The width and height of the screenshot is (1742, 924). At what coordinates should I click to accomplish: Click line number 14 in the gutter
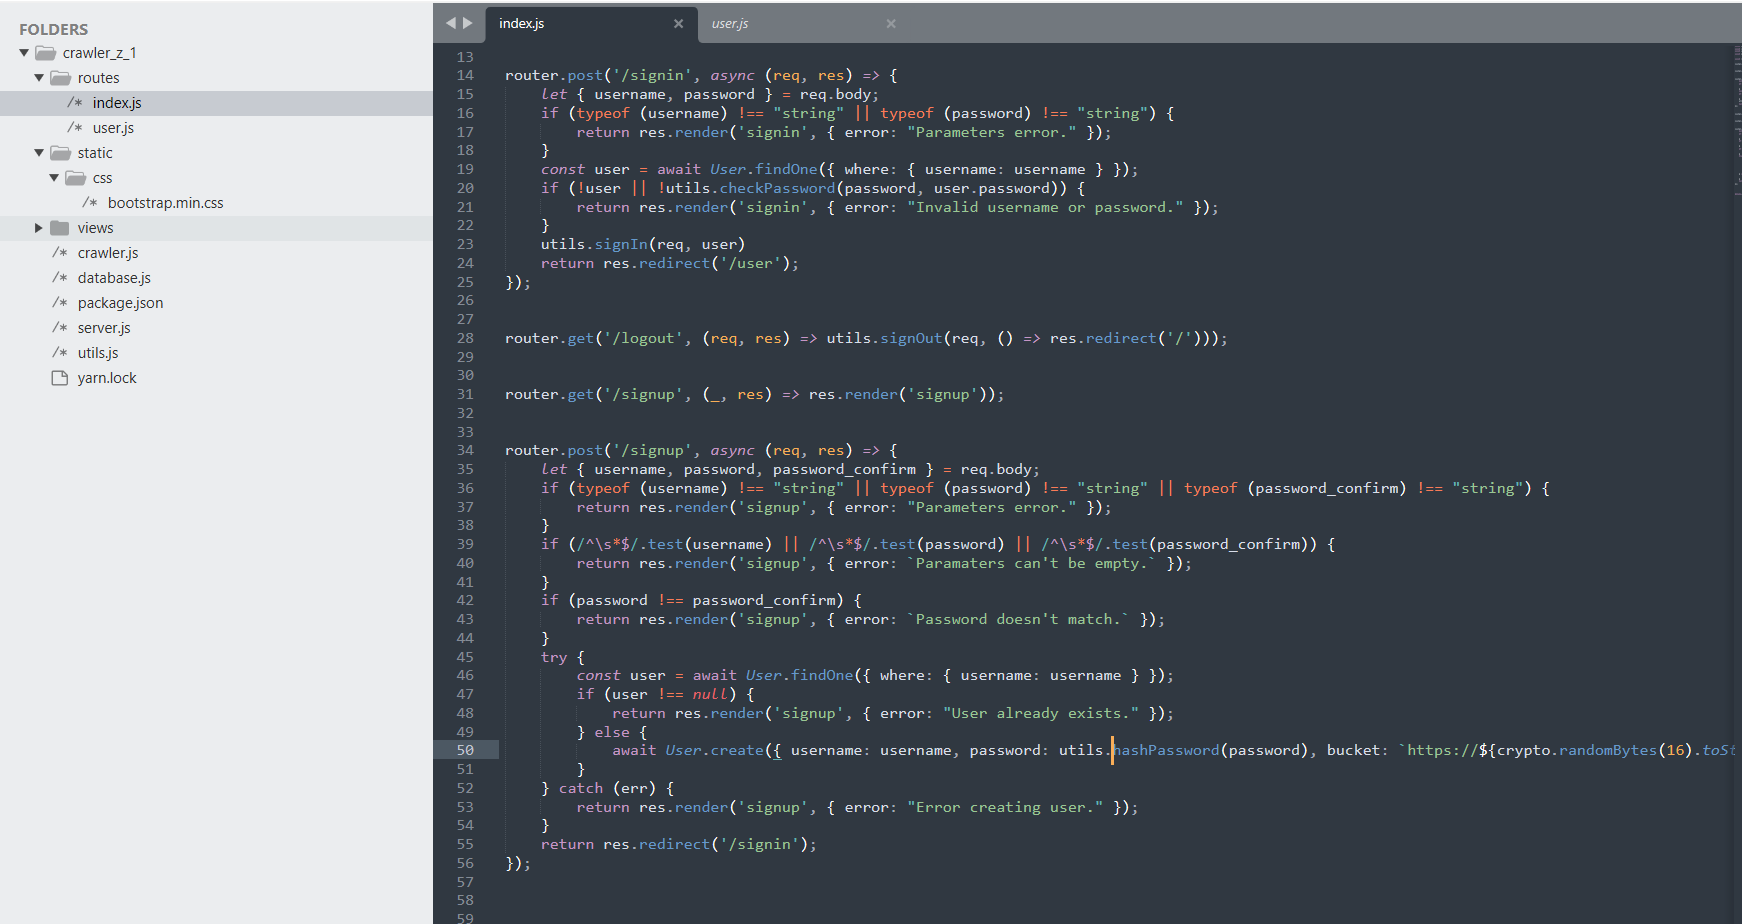pos(465,75)
